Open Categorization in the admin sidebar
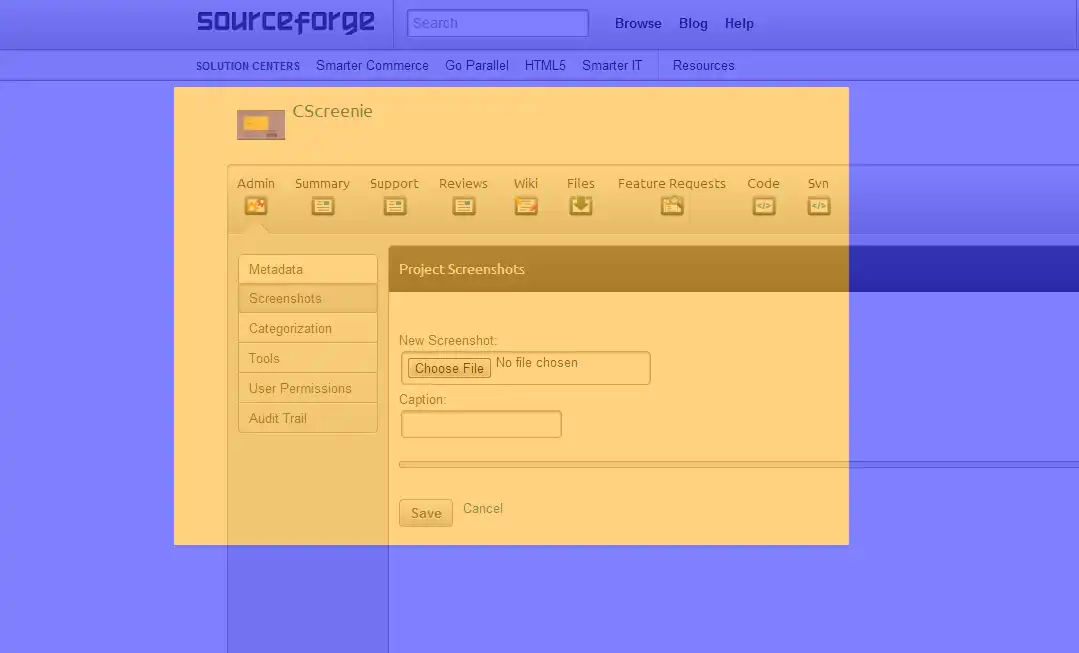The width and height of the screenshot is (1079, 653). 308,328
